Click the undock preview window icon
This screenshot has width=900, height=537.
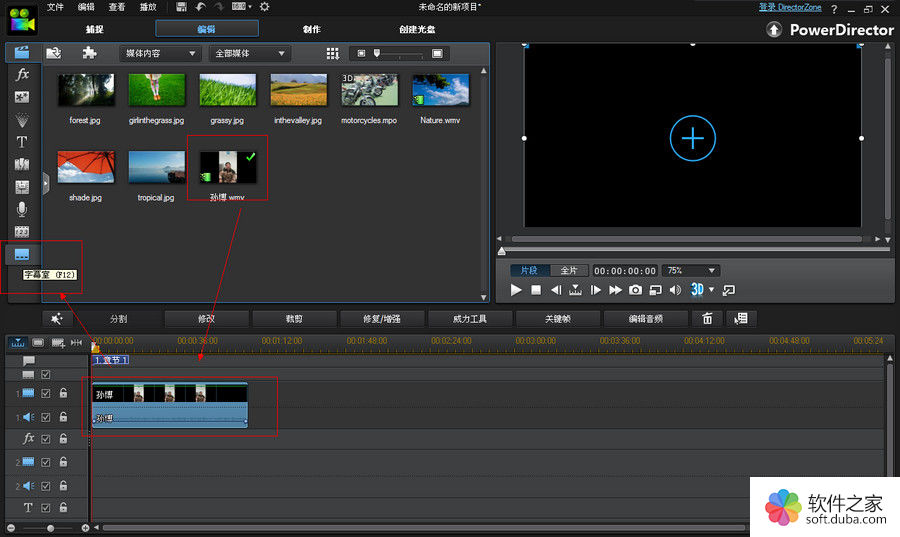pyautogui.click(x=729, y=290)
